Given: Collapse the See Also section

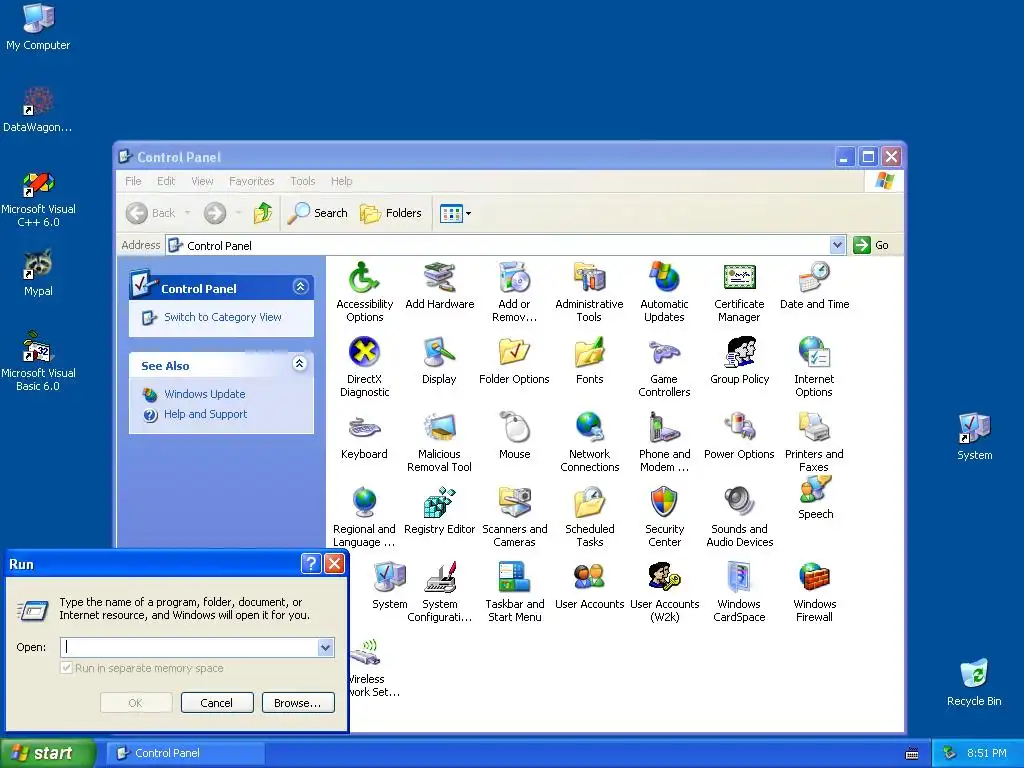Looking at the screenshot, I should click(300, 364).
